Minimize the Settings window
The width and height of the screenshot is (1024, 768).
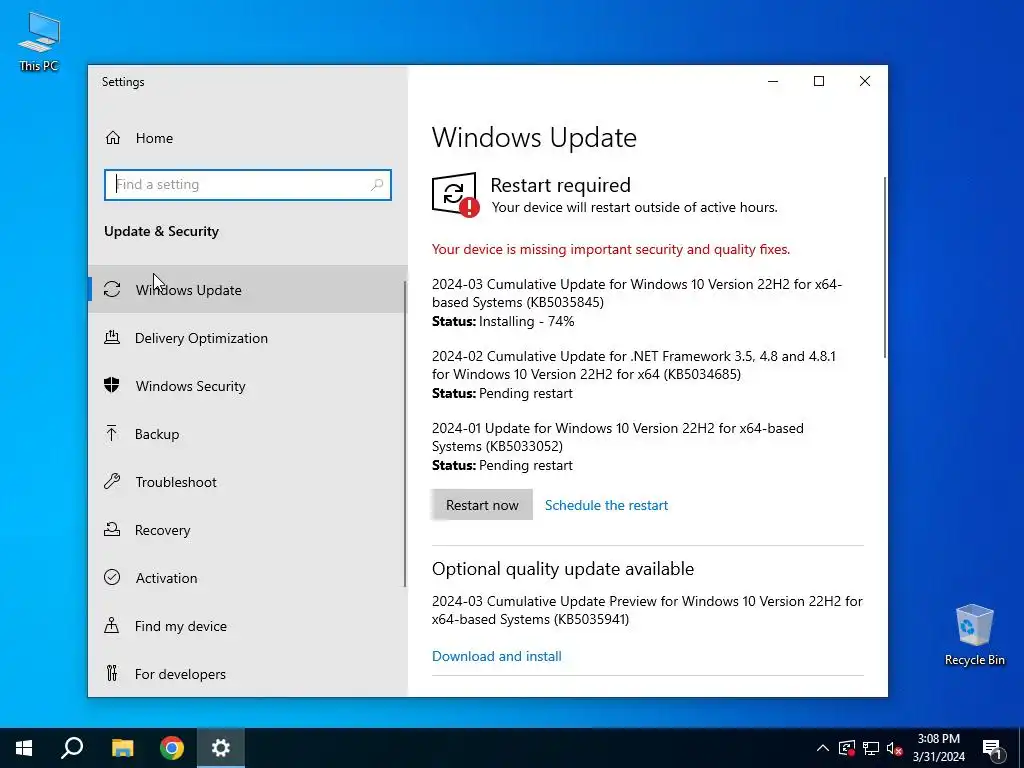[x=773, y=81]
